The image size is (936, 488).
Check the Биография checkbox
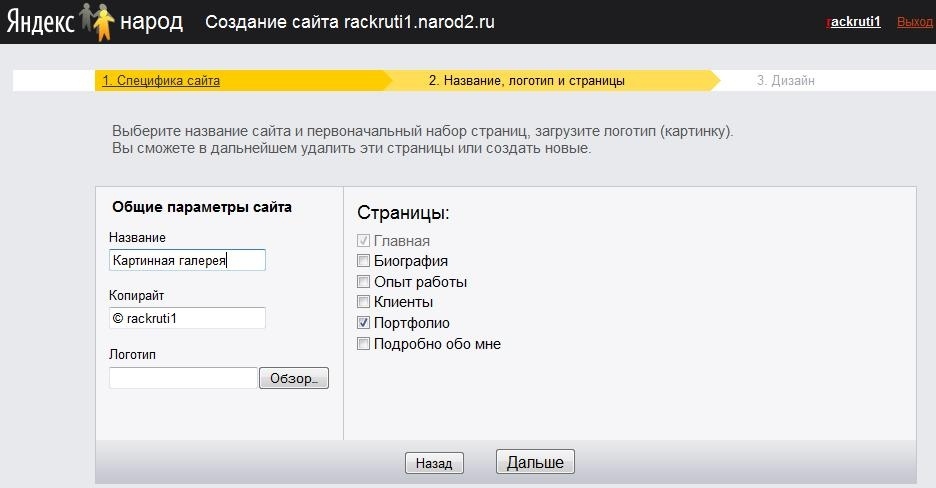[x=363, y=261]
